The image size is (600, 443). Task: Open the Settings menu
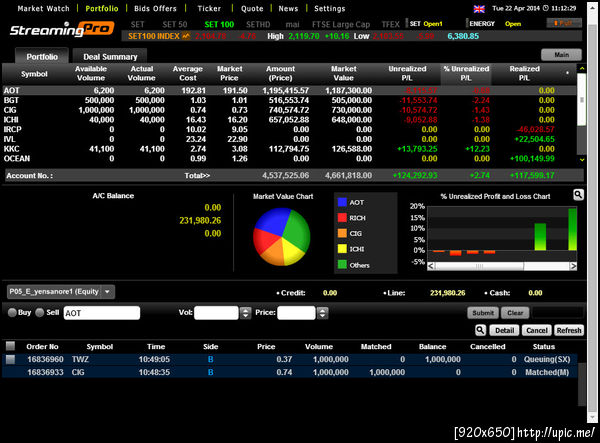329,8
